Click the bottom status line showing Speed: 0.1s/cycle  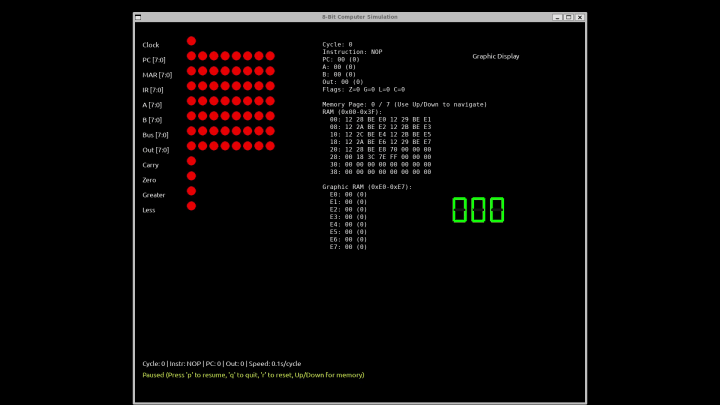[x=222, y=364]
